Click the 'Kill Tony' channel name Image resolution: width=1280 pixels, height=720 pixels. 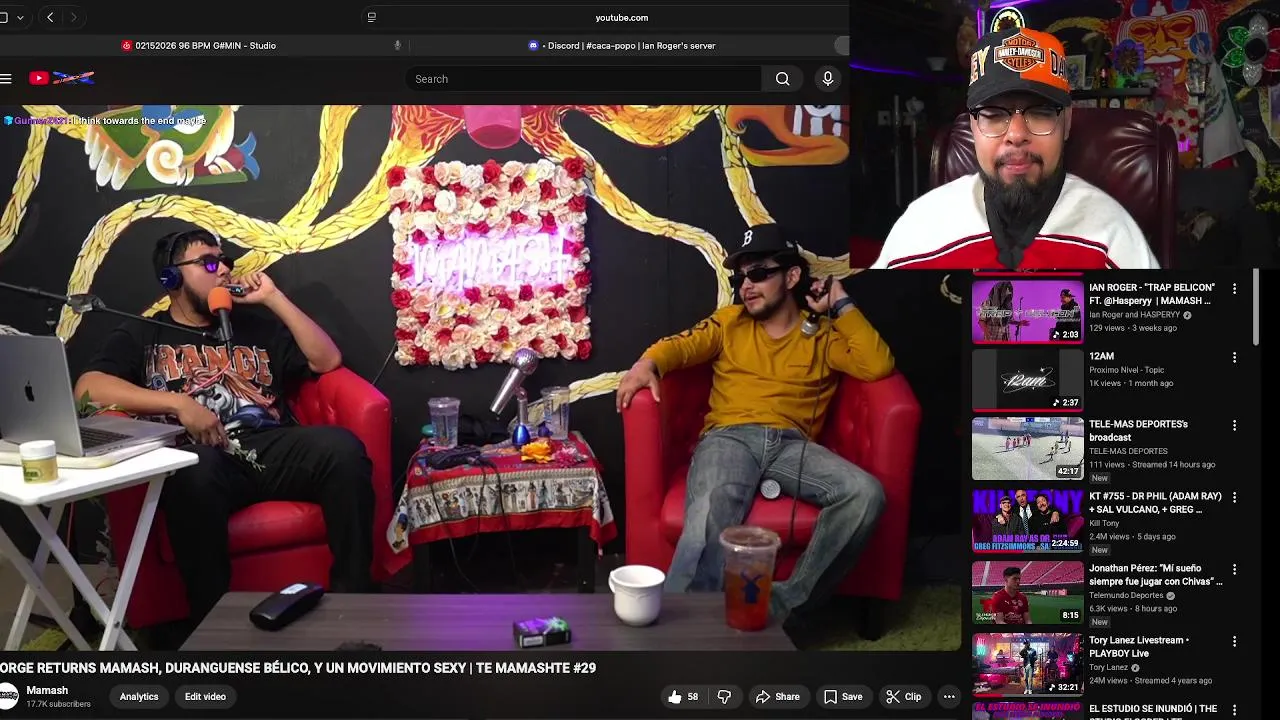(x=1104, y=523)
